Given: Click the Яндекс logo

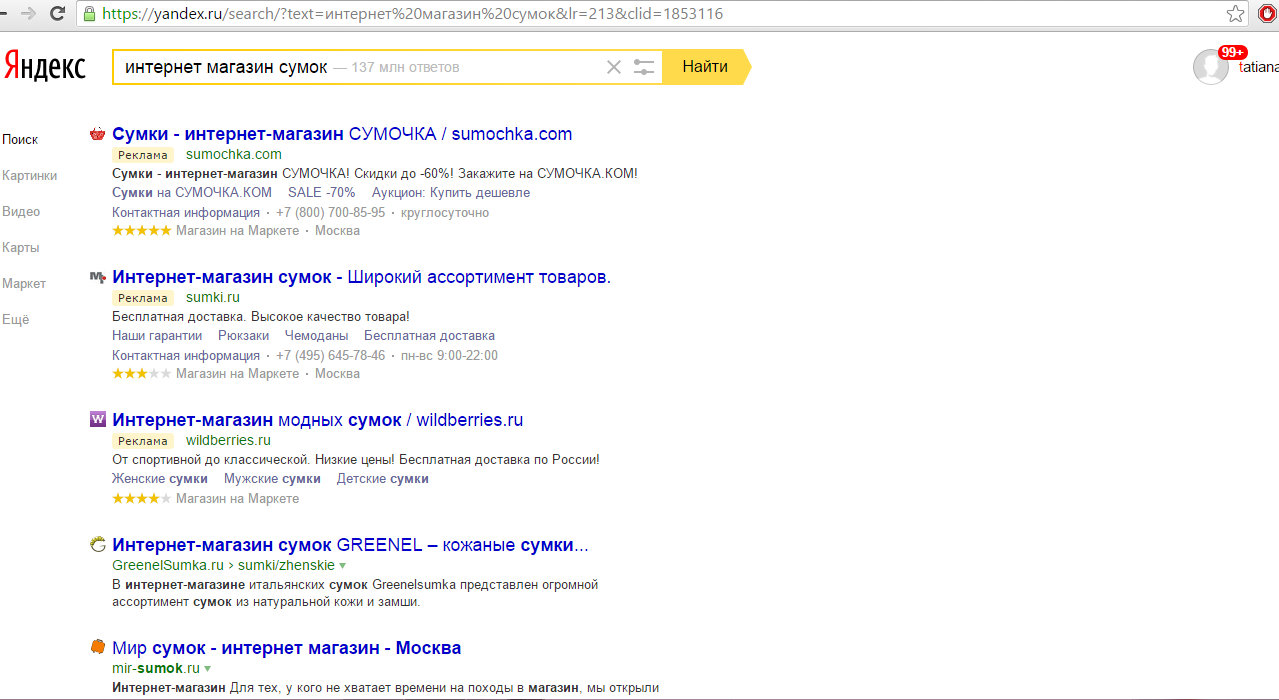Looking at the screenshot, I should point(45,66).
